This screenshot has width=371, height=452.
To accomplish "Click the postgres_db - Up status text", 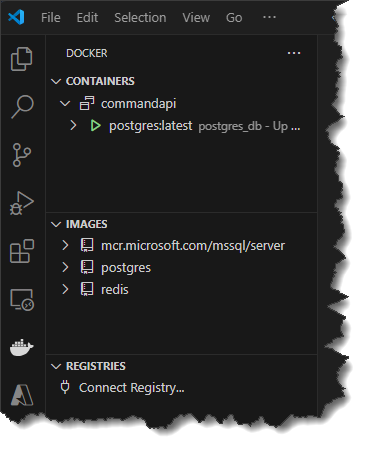I will (x=249, y=126).
